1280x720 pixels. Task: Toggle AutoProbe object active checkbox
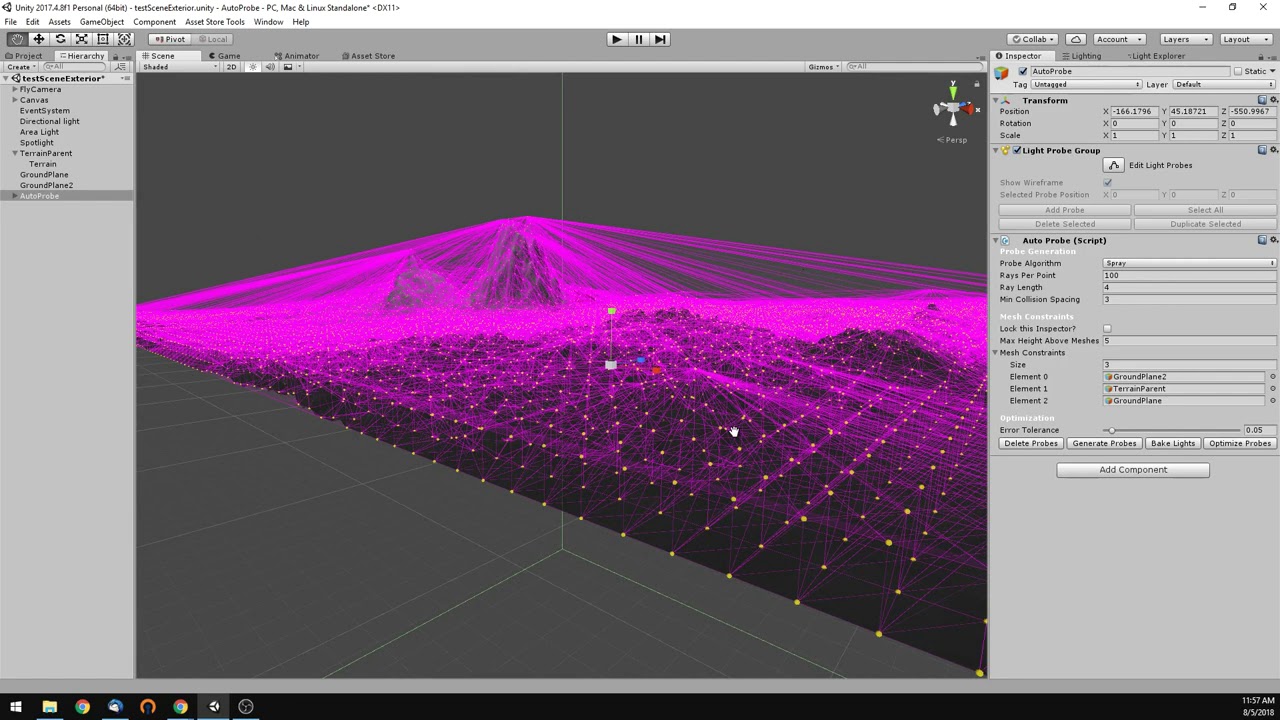pyautogui.click(x=1022, y=71)
